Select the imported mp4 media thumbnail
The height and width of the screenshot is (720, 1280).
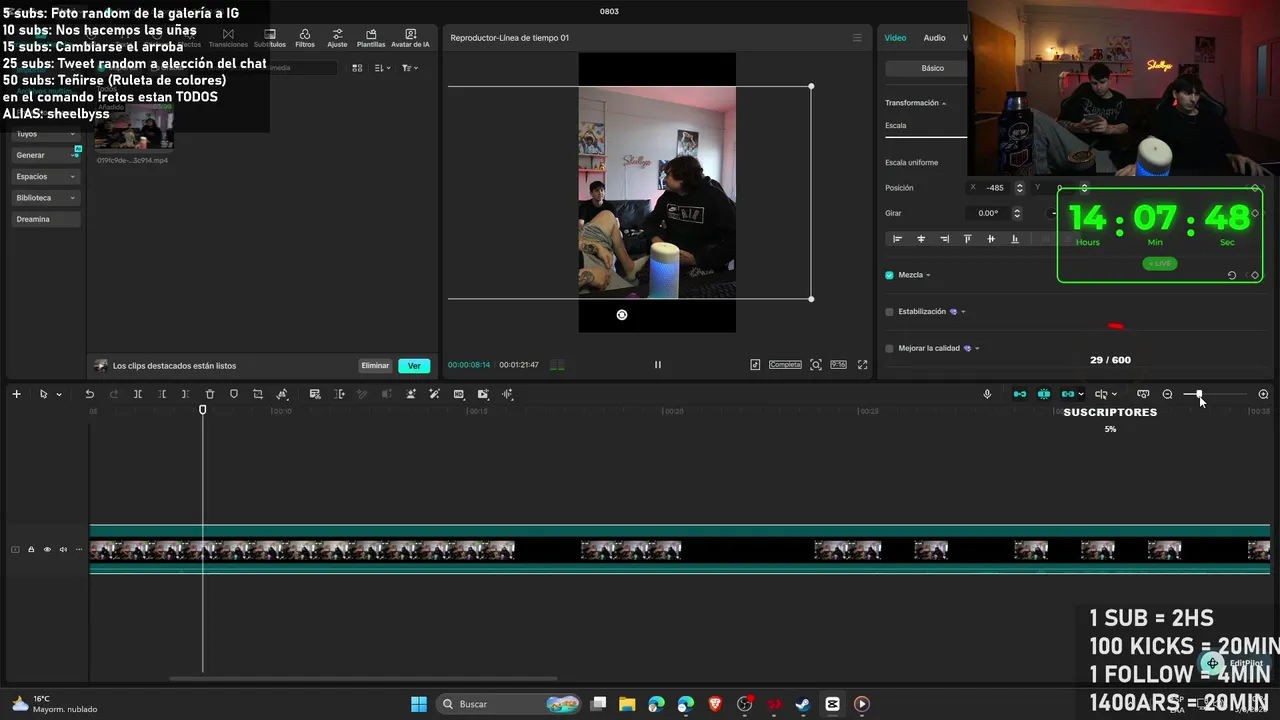pos(133,128)
